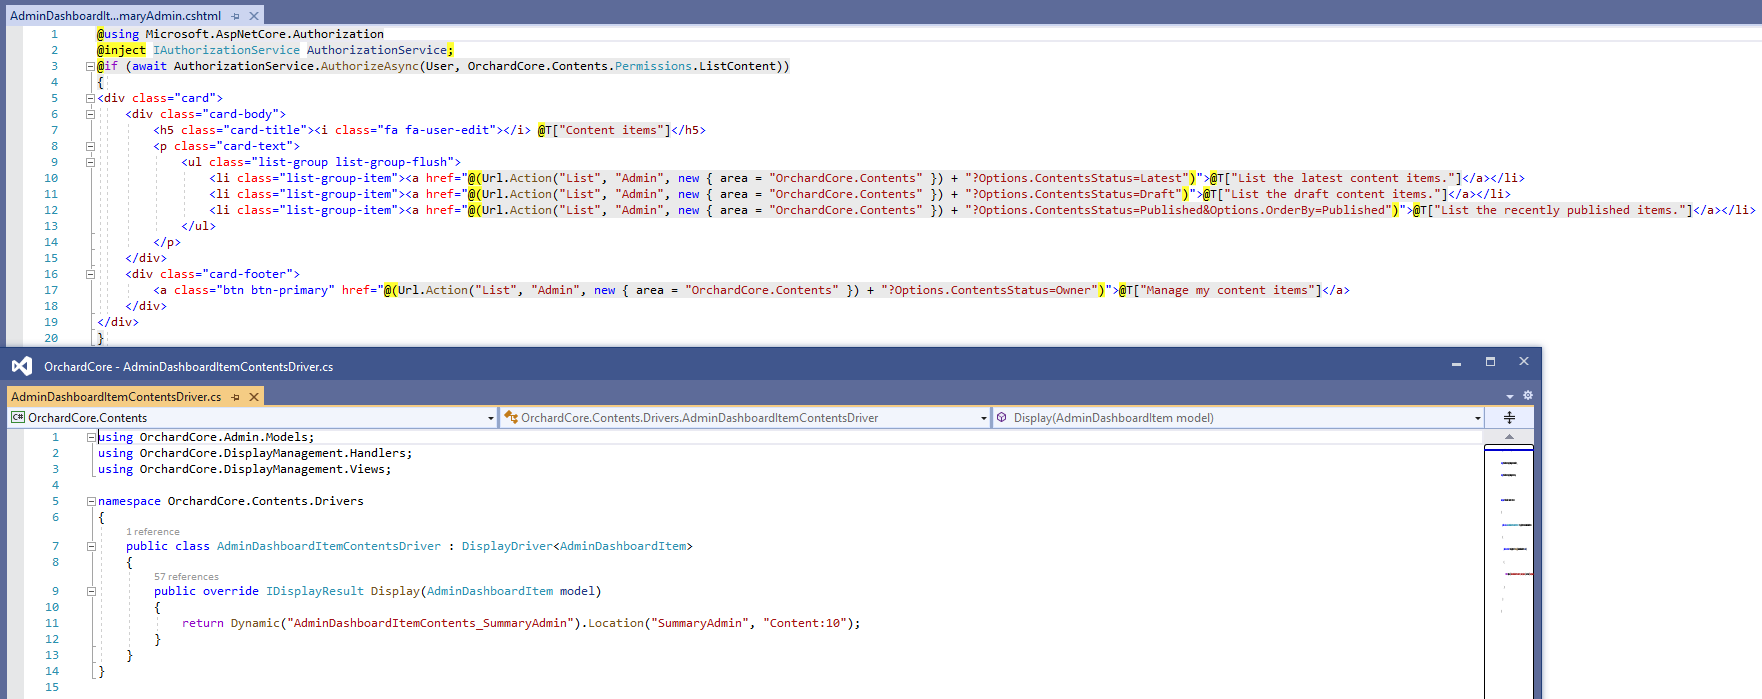Click "List the latest content items." text

point(1345,178)
